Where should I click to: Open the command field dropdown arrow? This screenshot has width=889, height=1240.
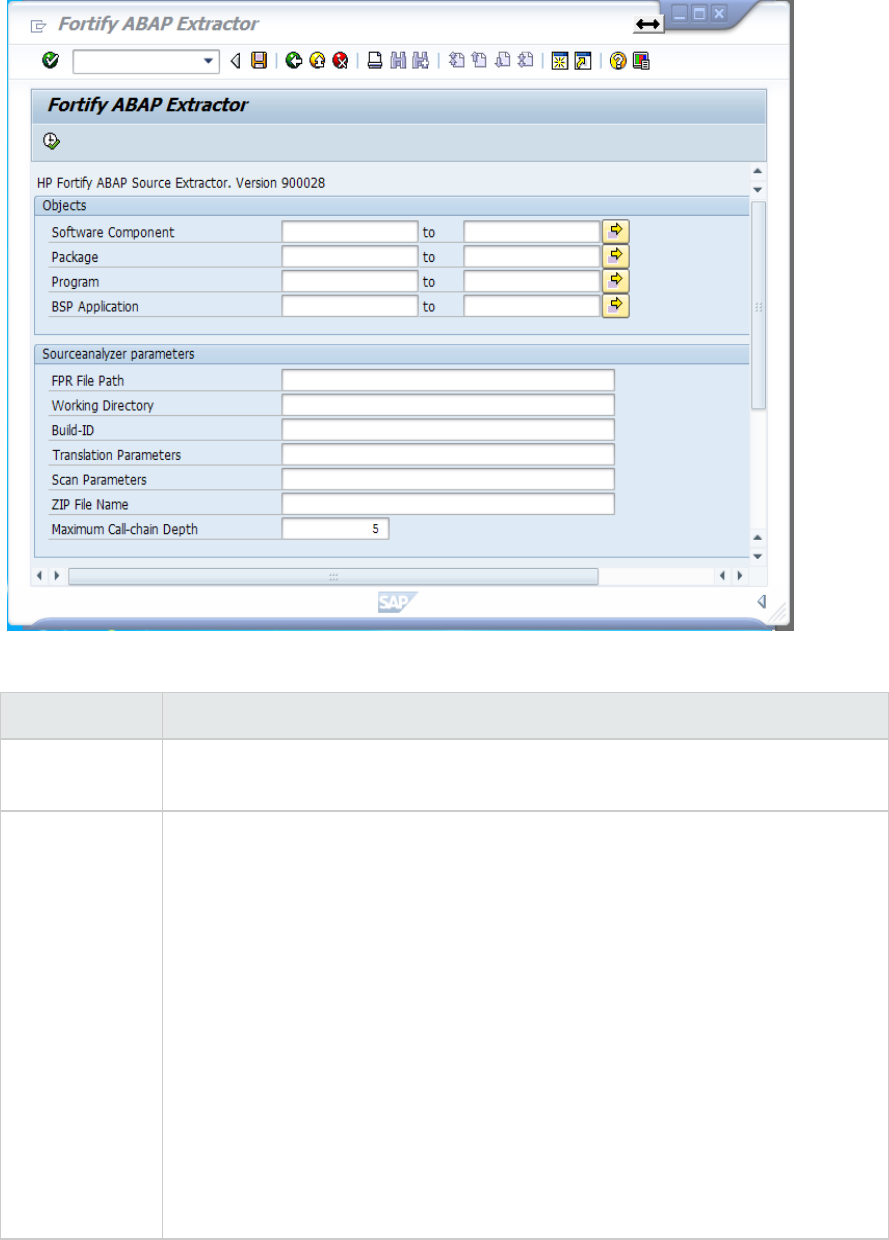pyautogui.click(x=209, y=61)
